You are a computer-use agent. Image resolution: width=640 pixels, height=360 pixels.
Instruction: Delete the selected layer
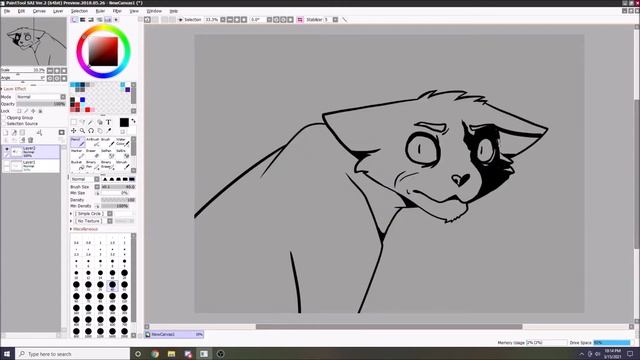[31, 140]
